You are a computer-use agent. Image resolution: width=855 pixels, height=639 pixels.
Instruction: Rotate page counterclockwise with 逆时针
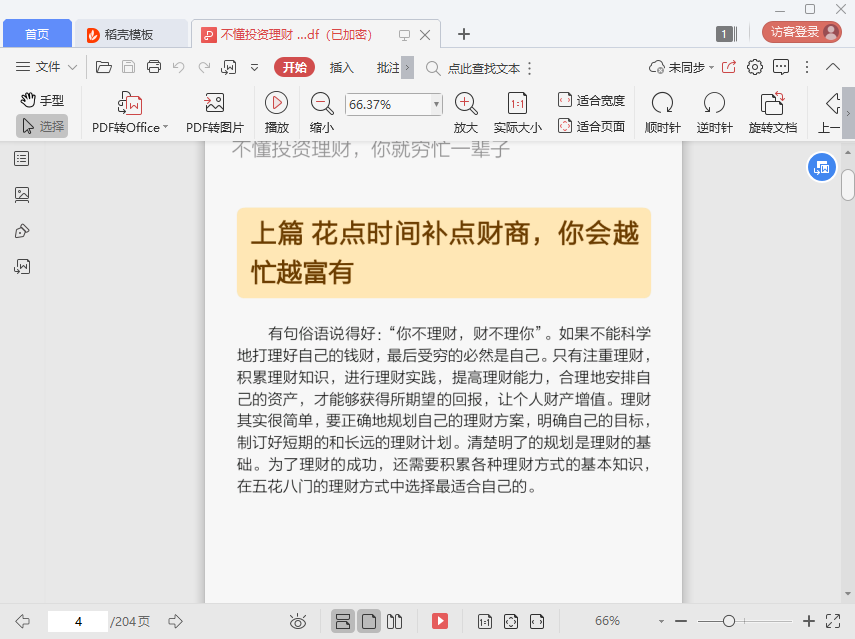coord(714,103)
